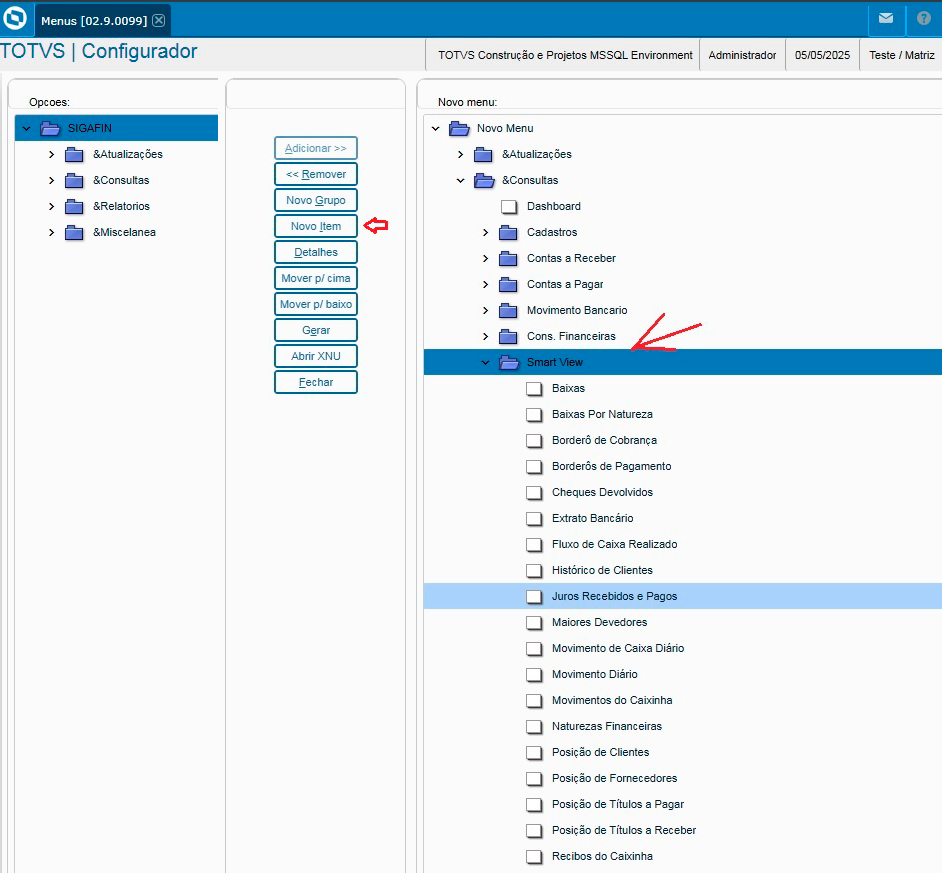Expand &Consultas in the Opcoes tree
Viewport: 942px width, 873px height.
click(52, 180)
